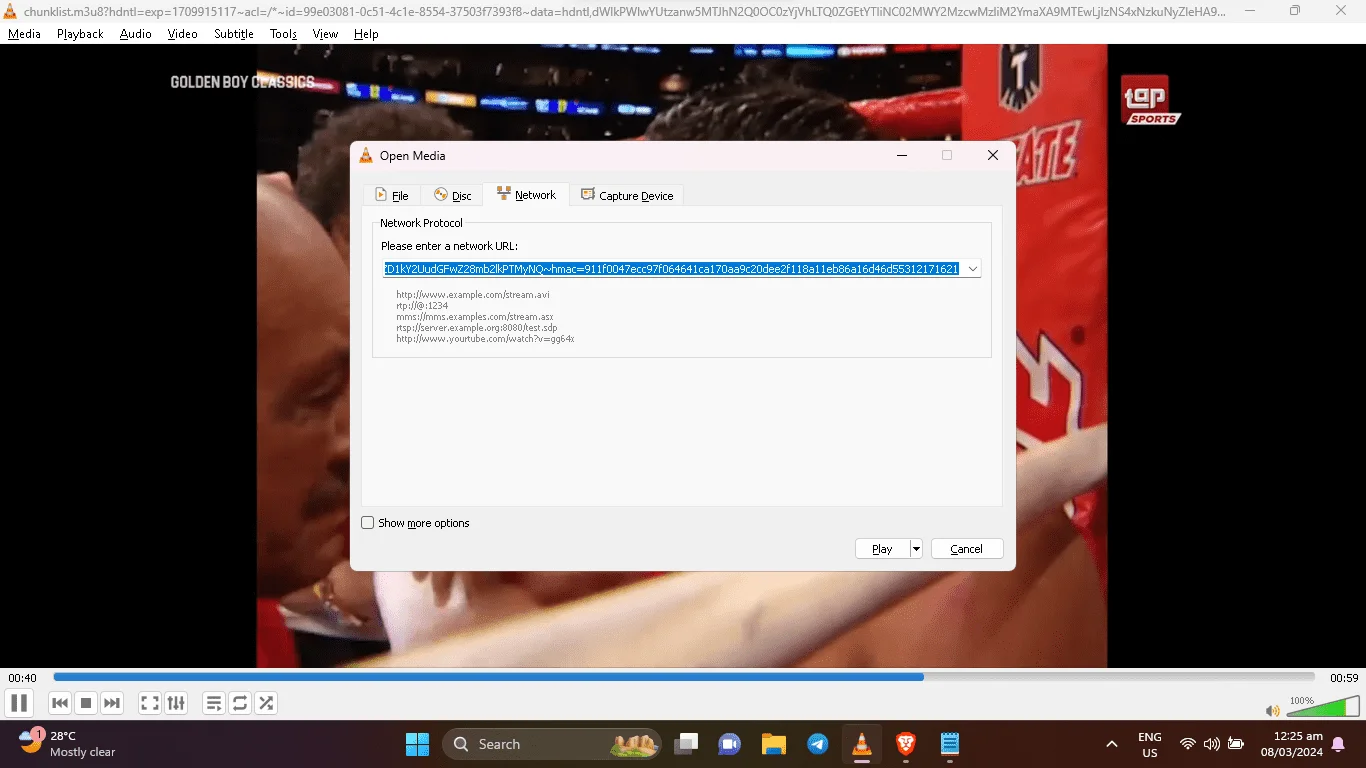Click the elapsed time 00:40 label
The width and height of the screenshot is (1366, 768).
point(23,678)
